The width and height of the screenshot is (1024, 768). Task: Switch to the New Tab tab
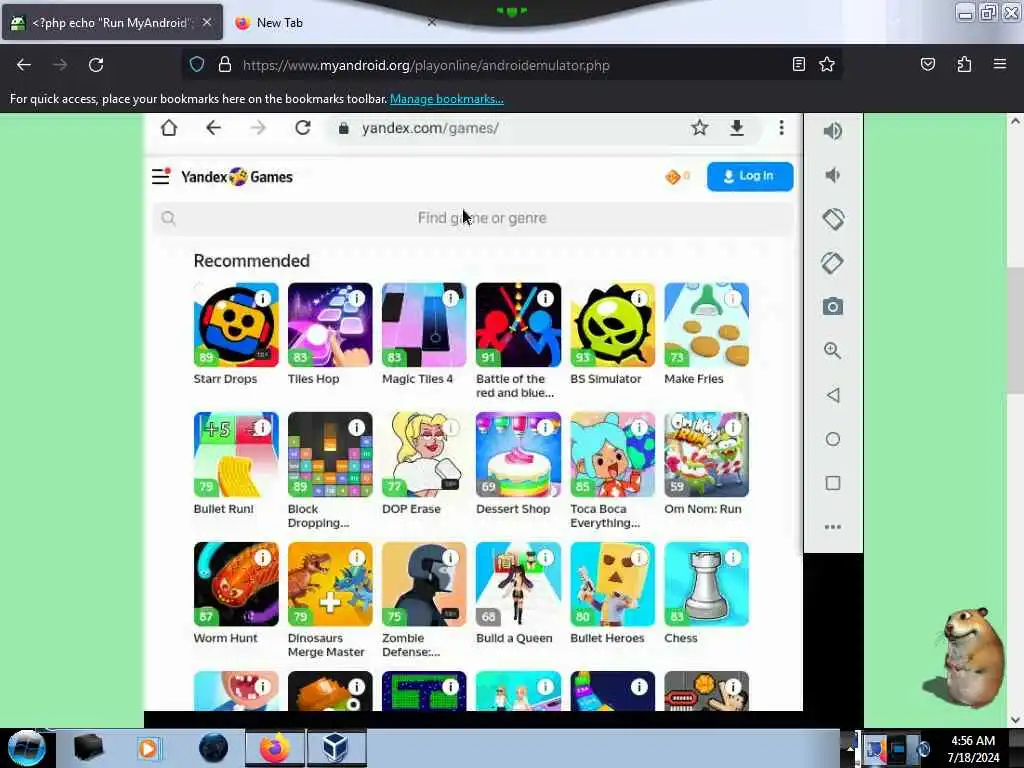(280, 23)
